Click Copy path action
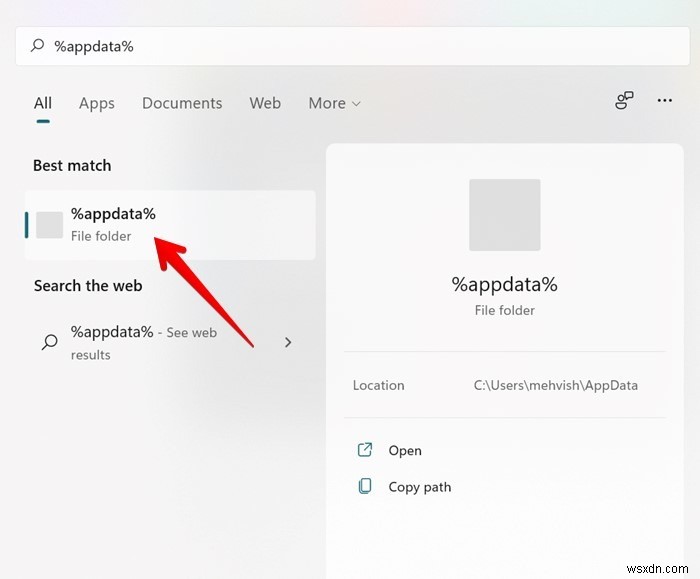This screenshot has width=700, height=579. [x=420, y=487]
